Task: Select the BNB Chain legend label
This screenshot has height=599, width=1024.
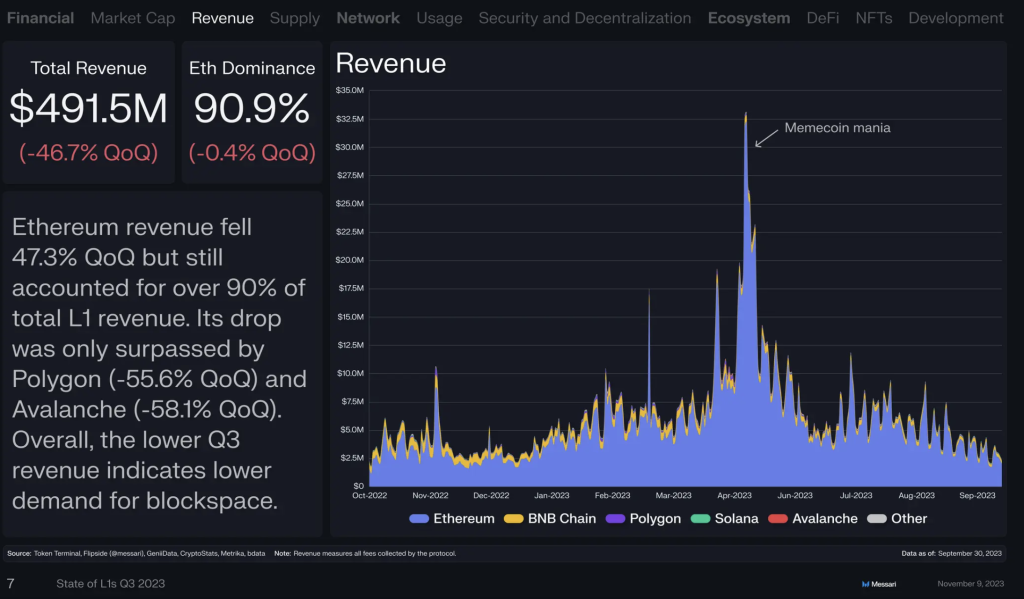Action: (x=562, y=519)
